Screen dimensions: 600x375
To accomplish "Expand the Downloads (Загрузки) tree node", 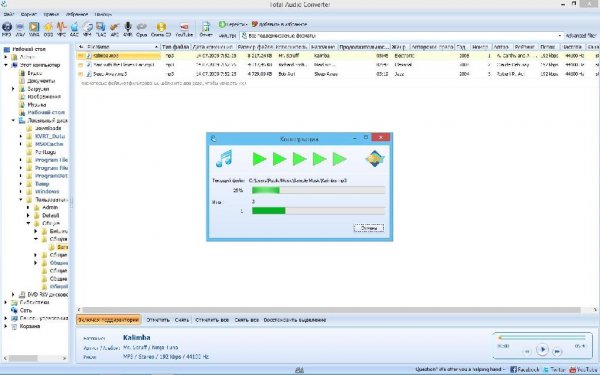I will [13, 89].
